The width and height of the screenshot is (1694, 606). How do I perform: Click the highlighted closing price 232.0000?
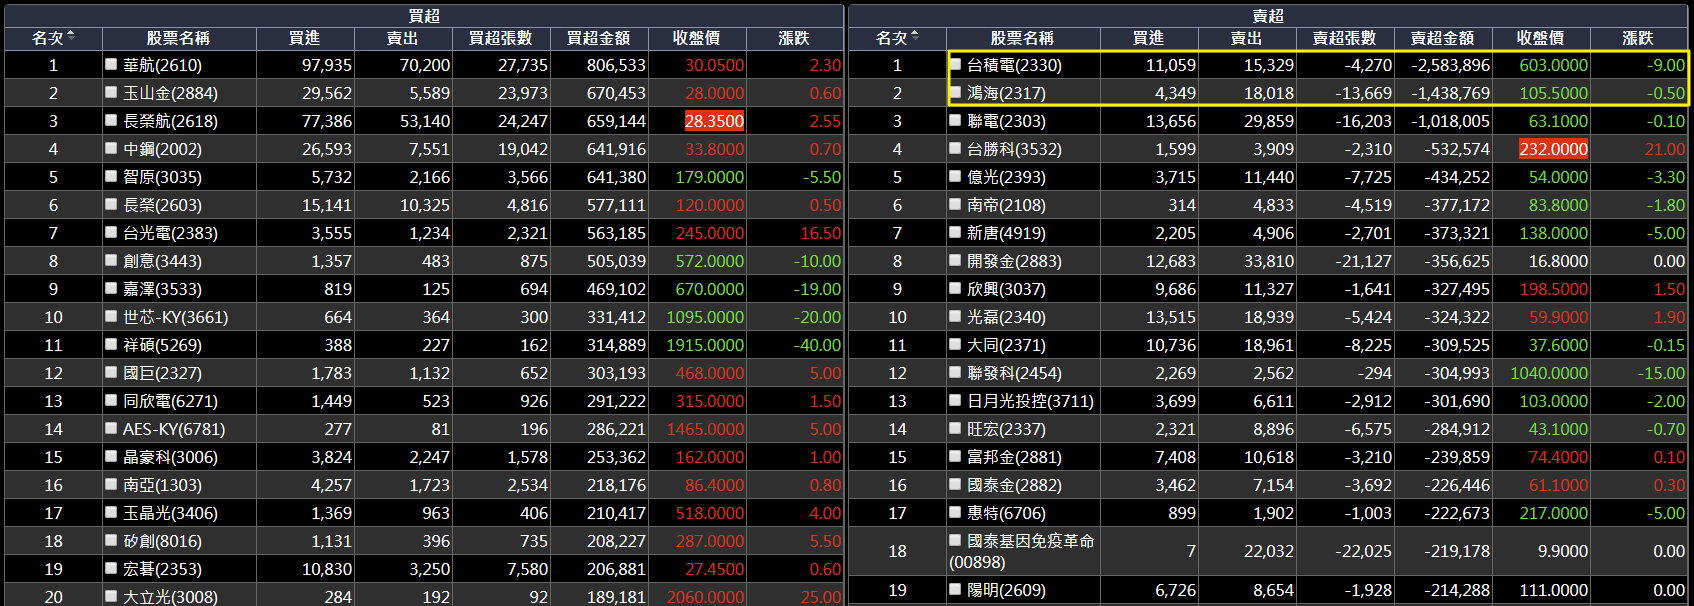coord(1553,149)
